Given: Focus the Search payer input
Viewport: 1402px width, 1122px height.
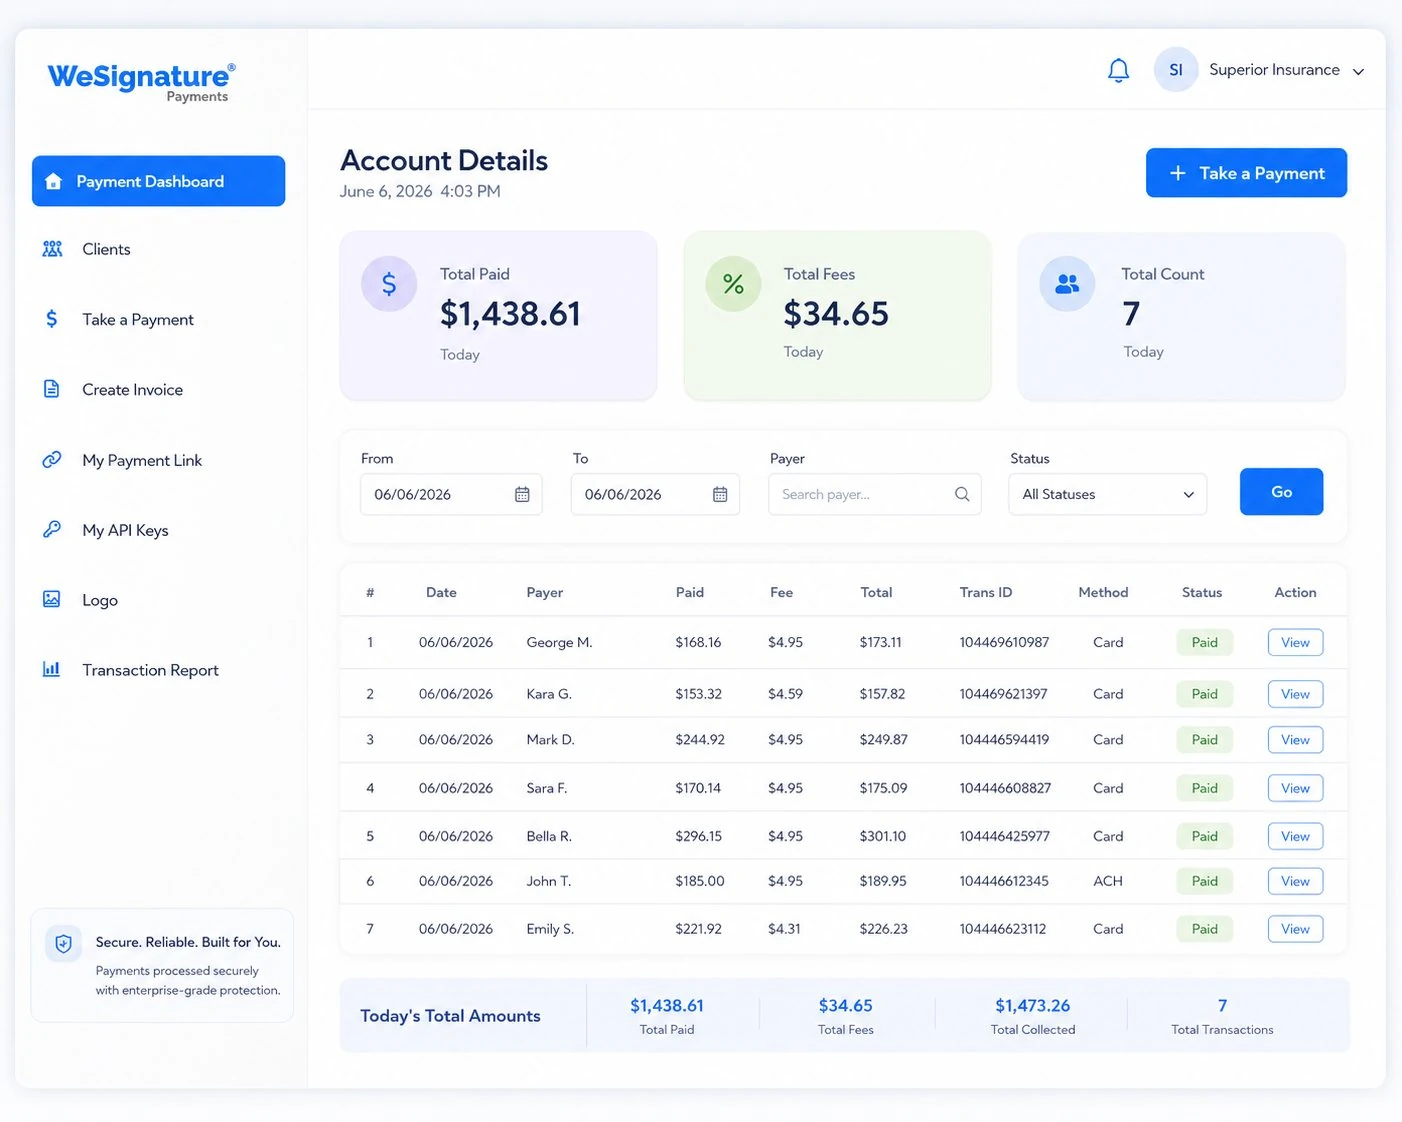Looking at the screenshot, I should point(874,494).
